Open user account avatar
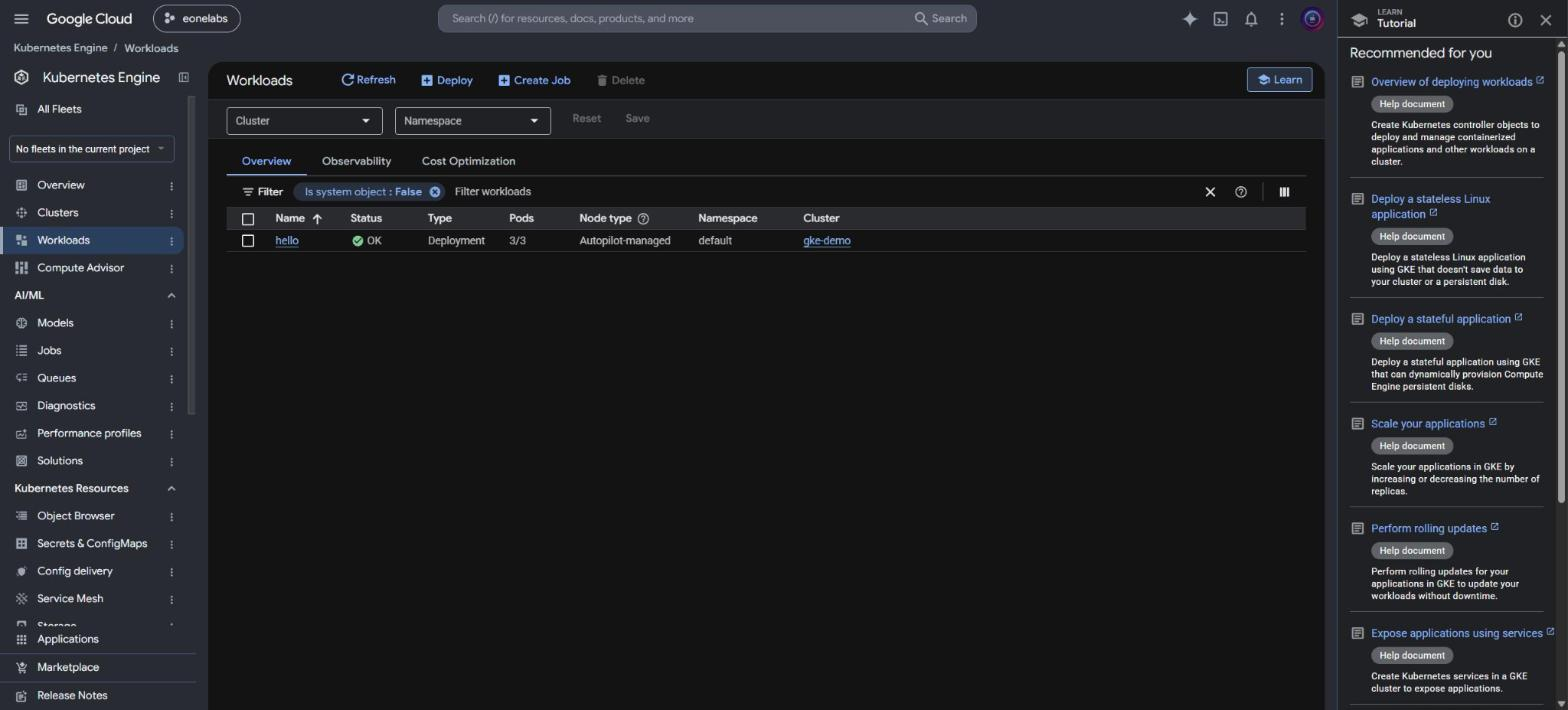 coord(1312,19)
